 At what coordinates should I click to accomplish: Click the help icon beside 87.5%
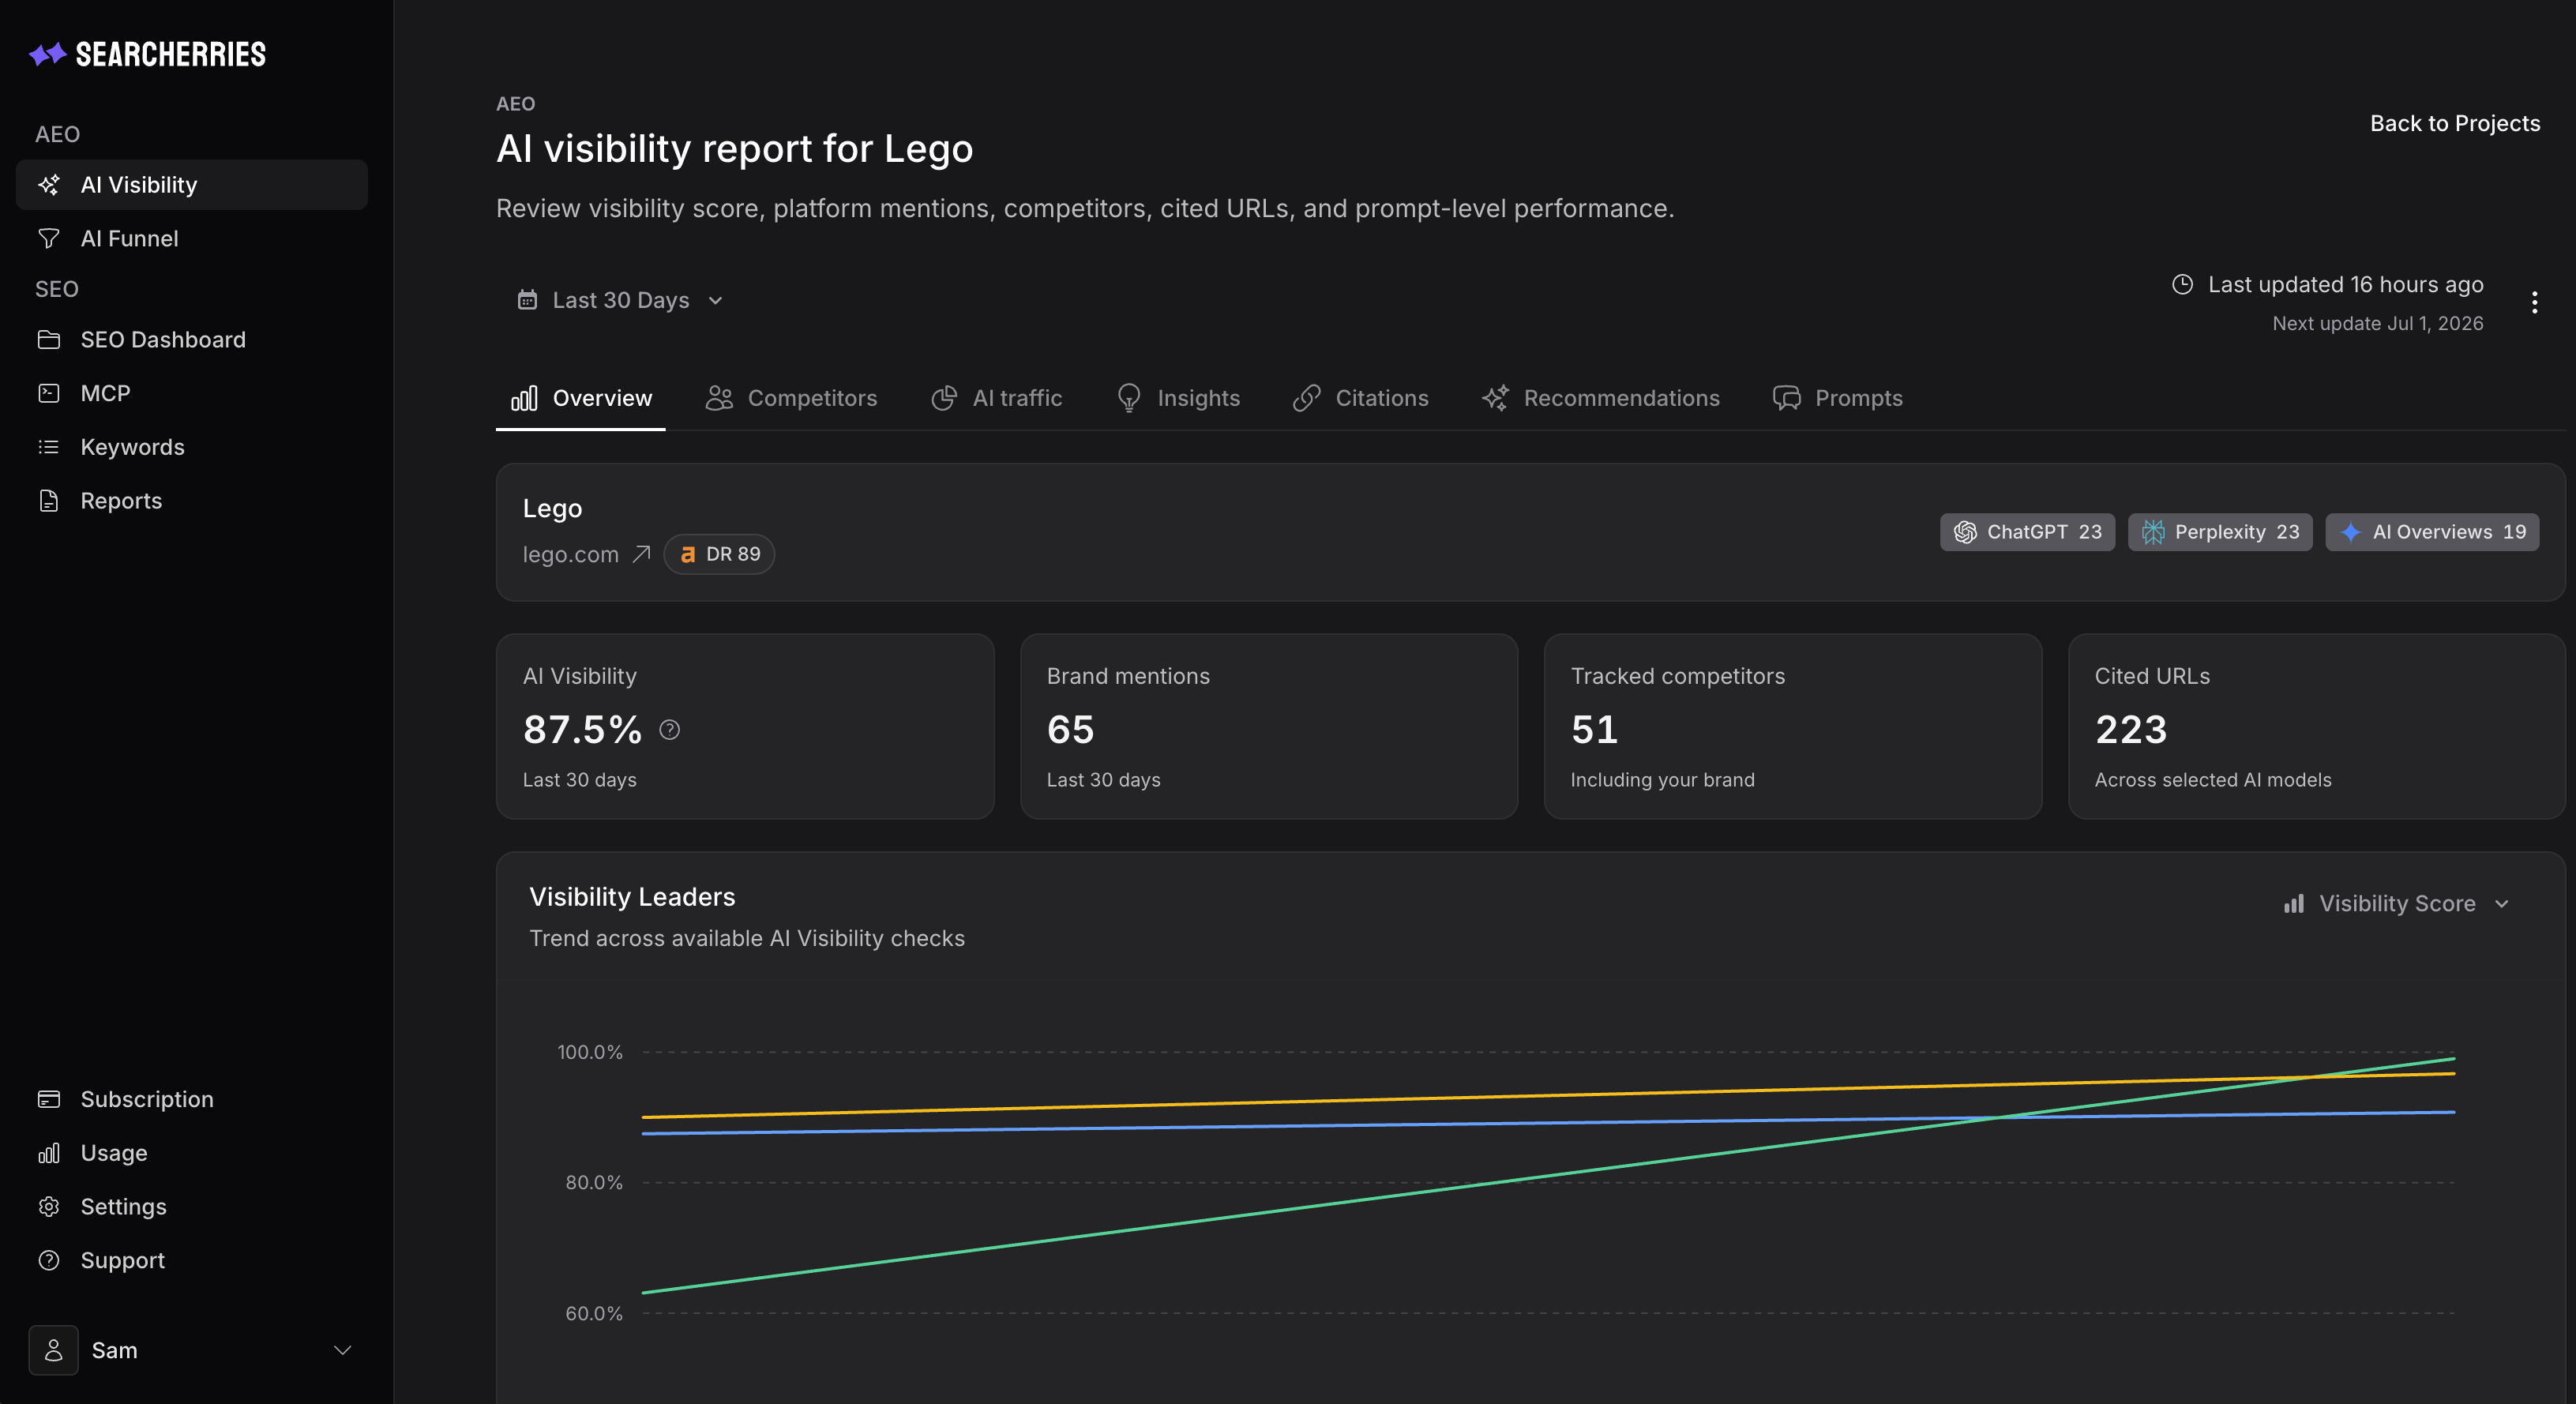(670, 731)
